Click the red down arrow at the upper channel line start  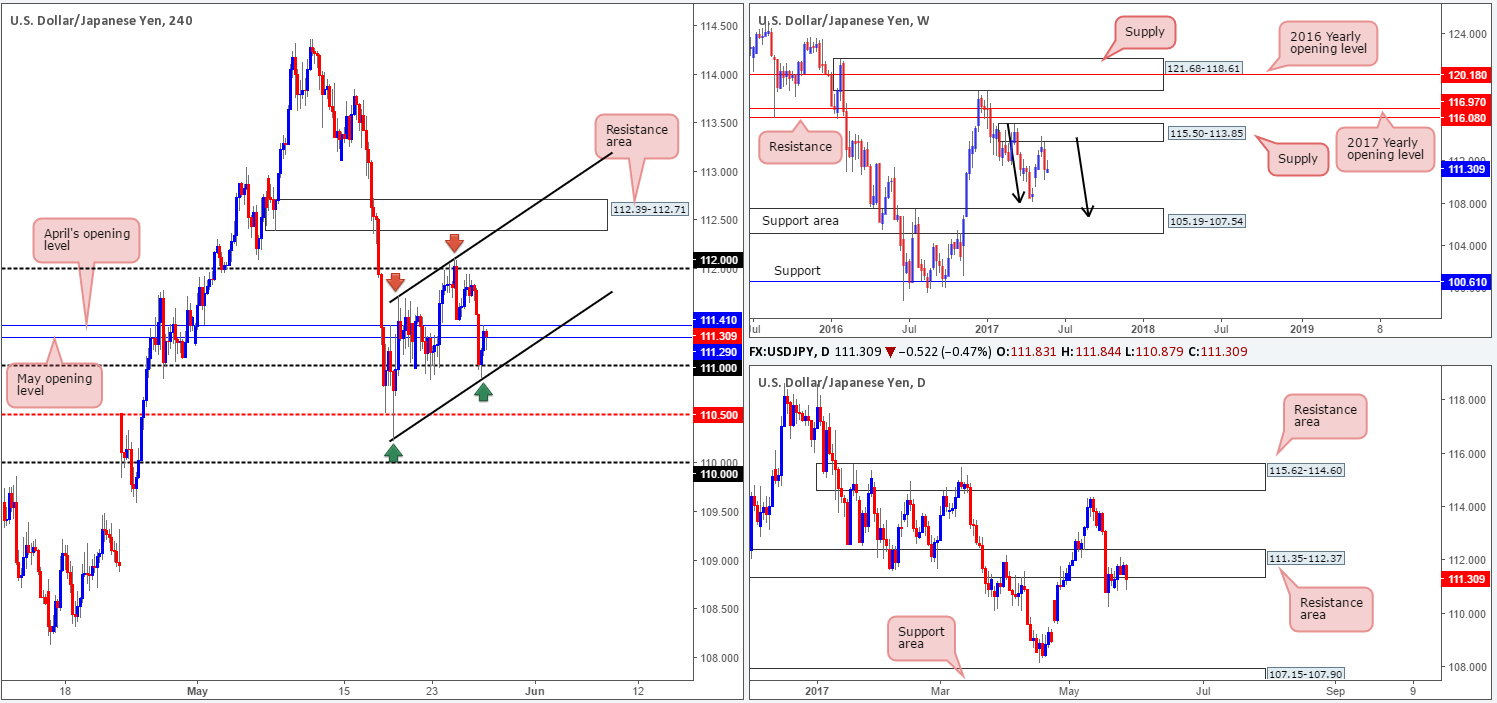point(394,282)
